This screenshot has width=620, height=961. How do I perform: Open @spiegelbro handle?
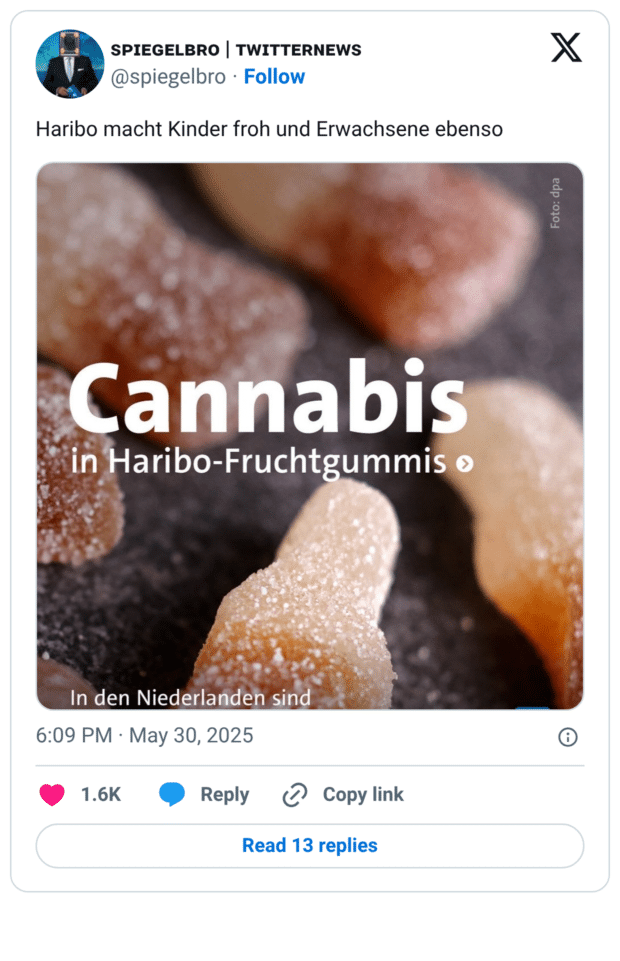pos(170,76)
